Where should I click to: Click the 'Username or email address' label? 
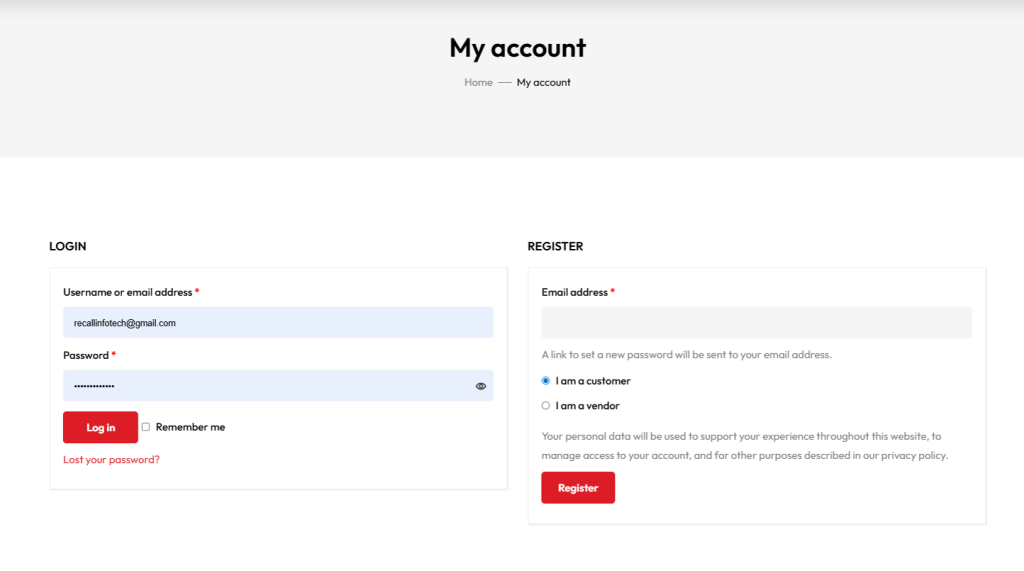[x=127, y=293]
